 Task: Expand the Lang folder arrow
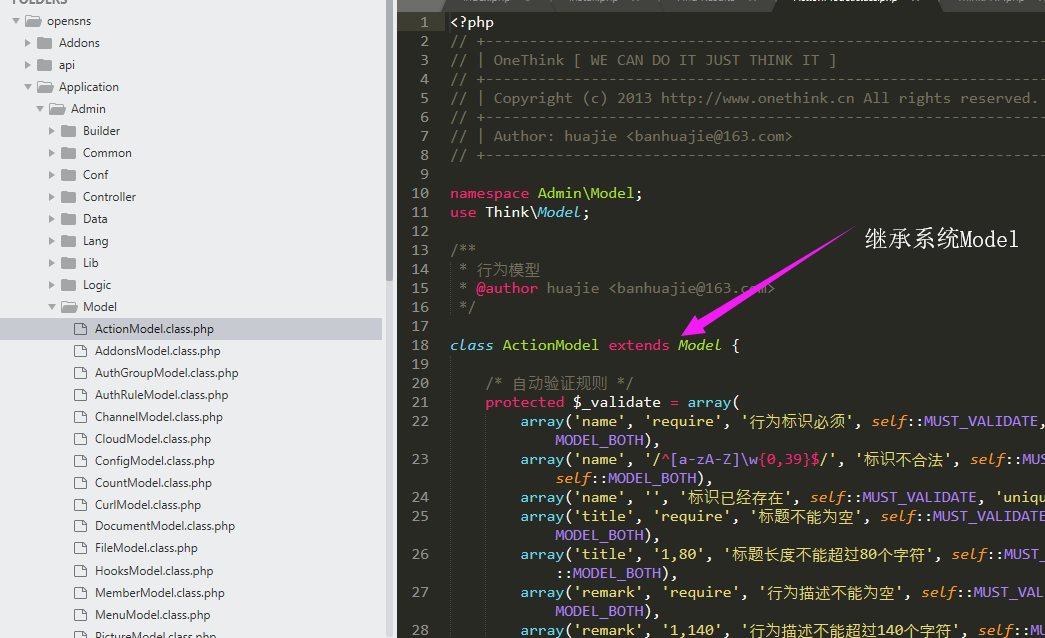[x=52, y=241]
